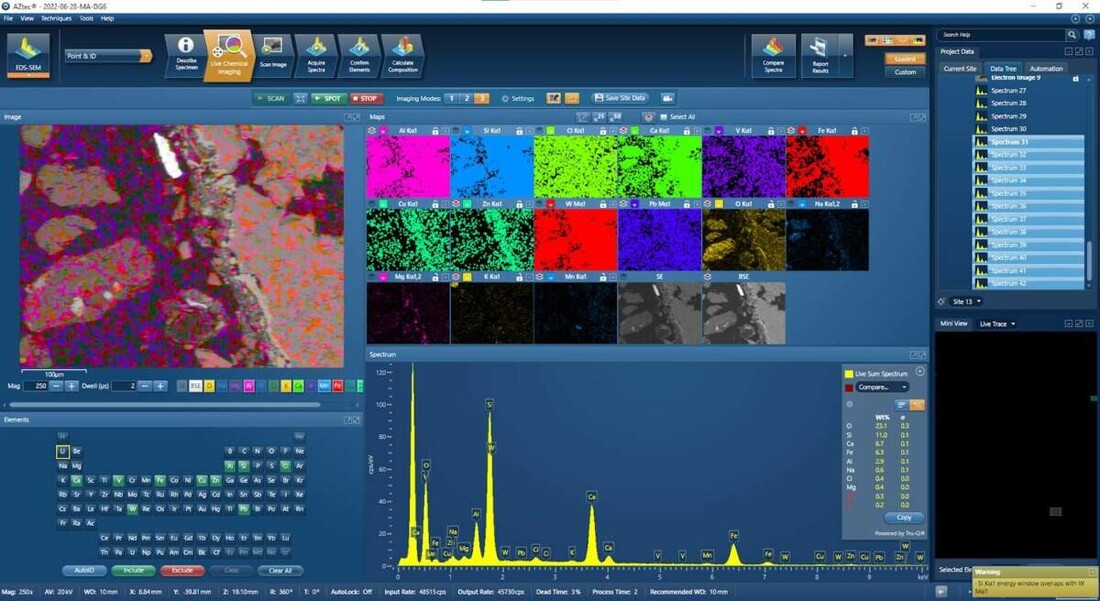1100x601 pixels.
Task: Click the Compare Spectra icon
Action: pos(773,52)
